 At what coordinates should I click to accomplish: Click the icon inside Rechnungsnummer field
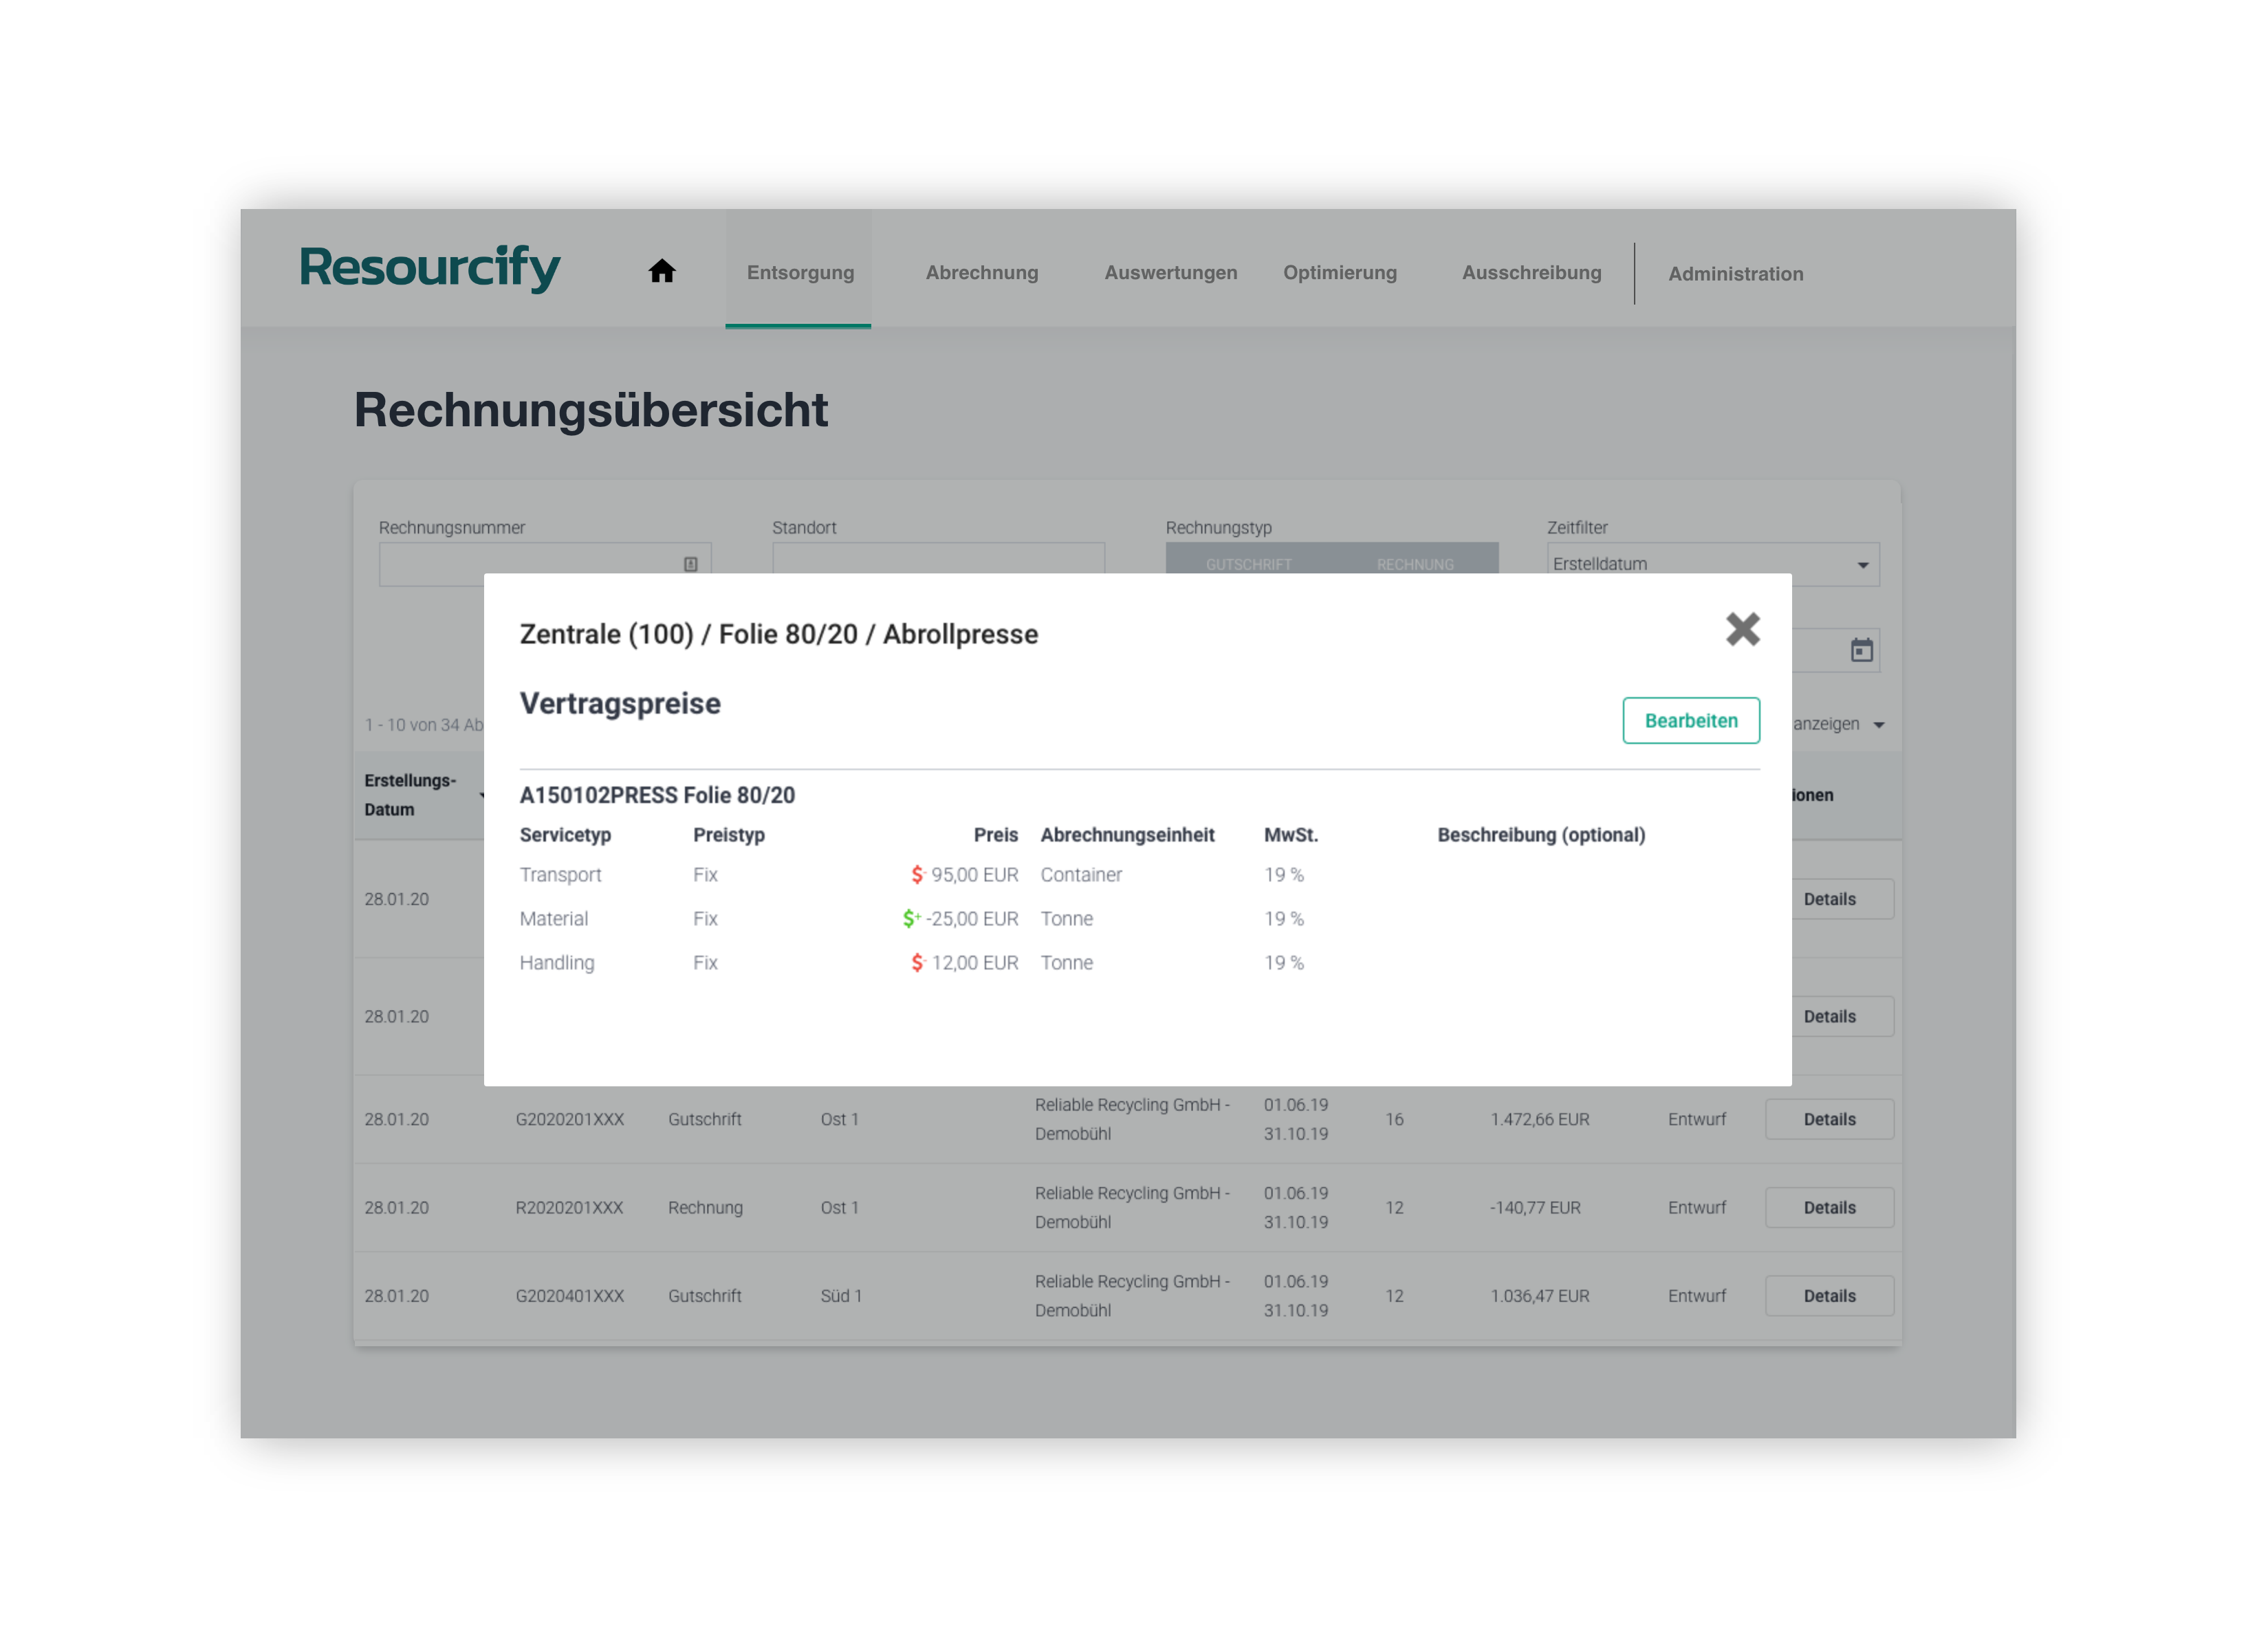tap(690, 564)
